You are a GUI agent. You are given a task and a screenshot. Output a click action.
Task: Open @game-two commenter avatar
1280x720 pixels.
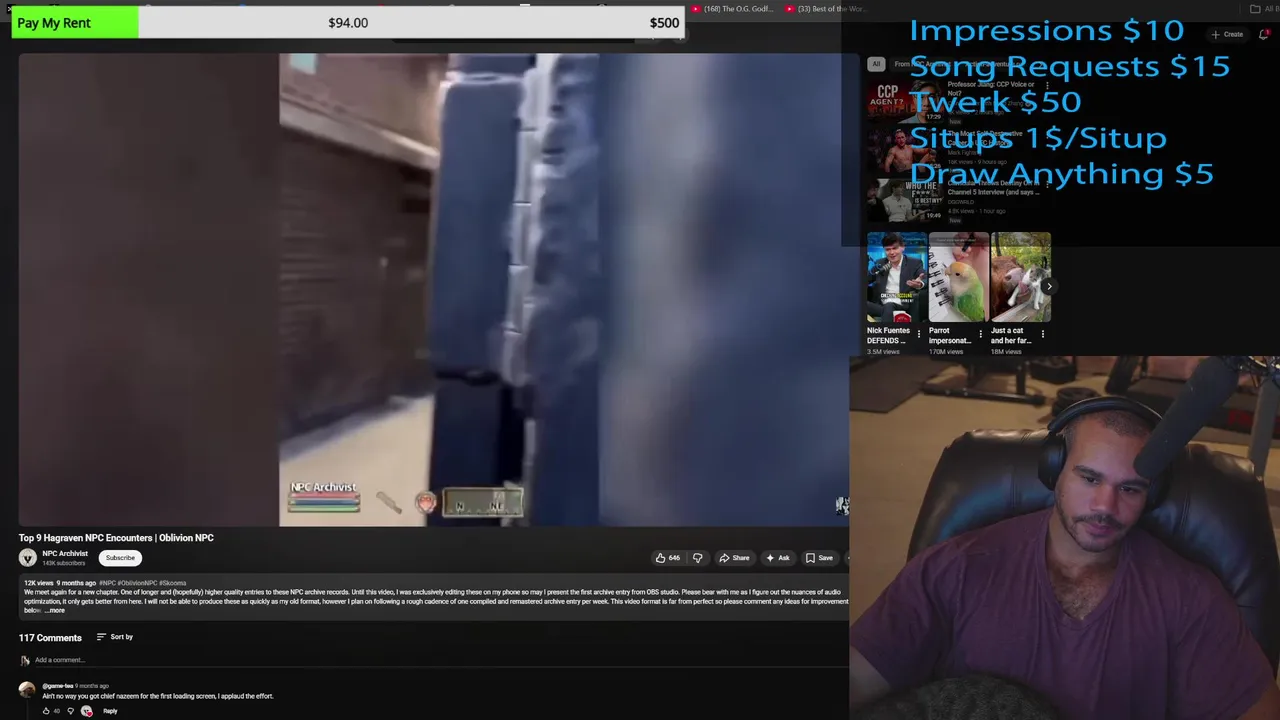pos(27,690)
